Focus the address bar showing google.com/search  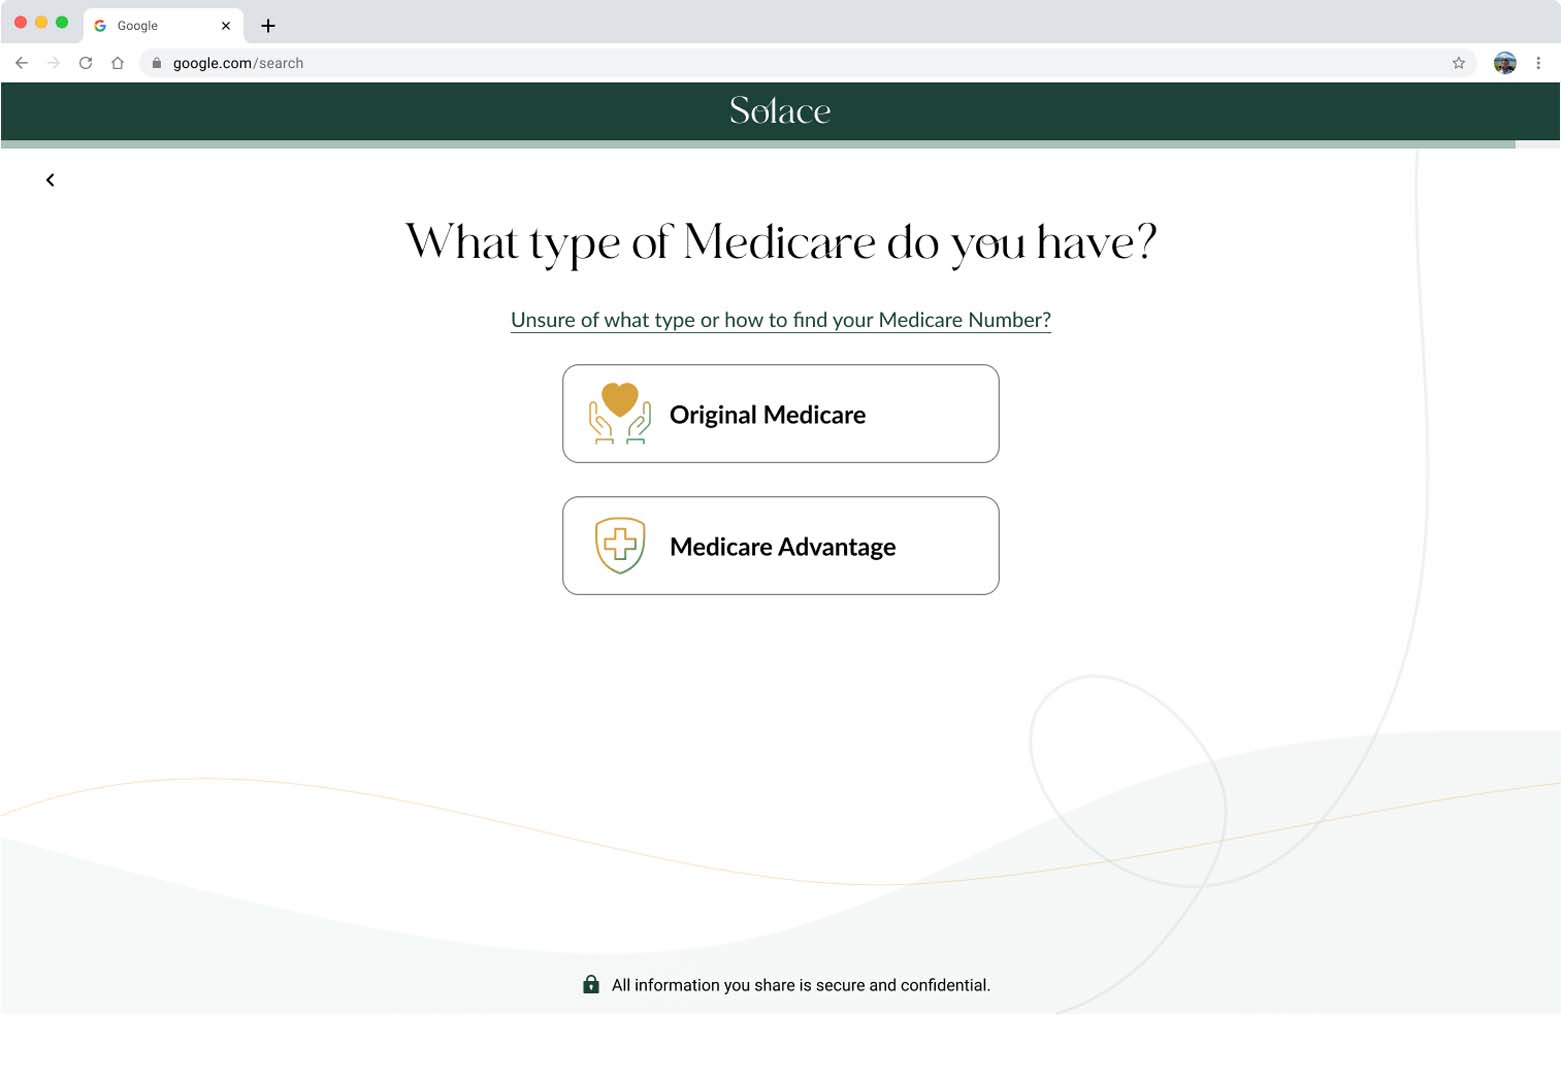click(x=808, y=63)
